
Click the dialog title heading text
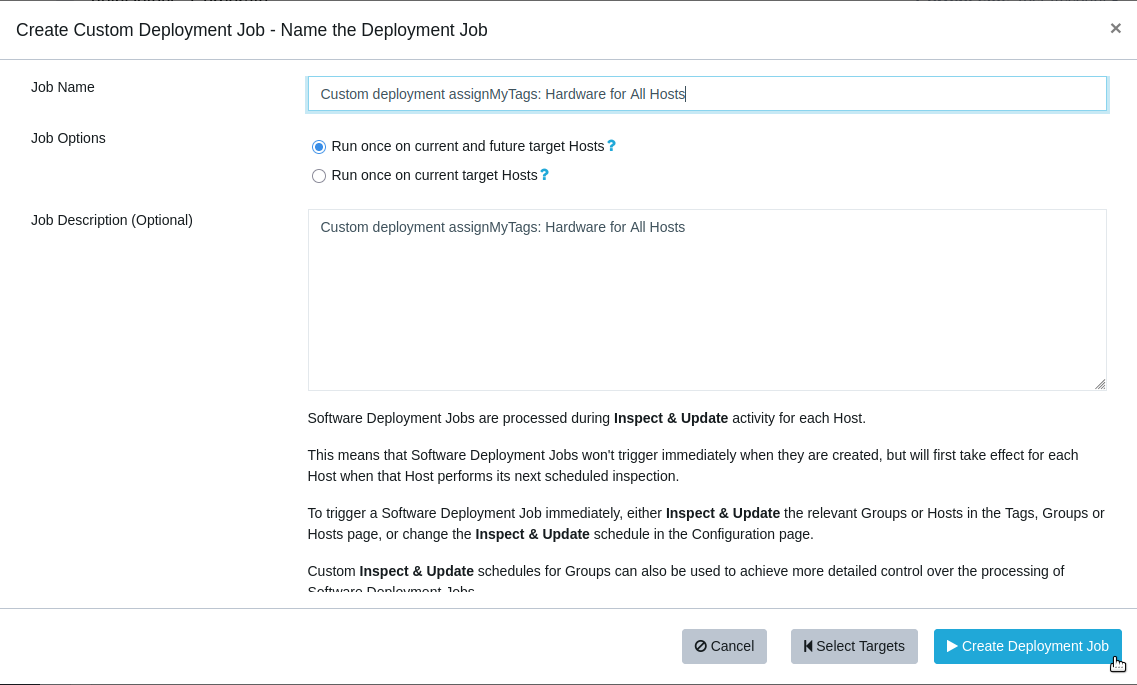(x=252, y=30)
